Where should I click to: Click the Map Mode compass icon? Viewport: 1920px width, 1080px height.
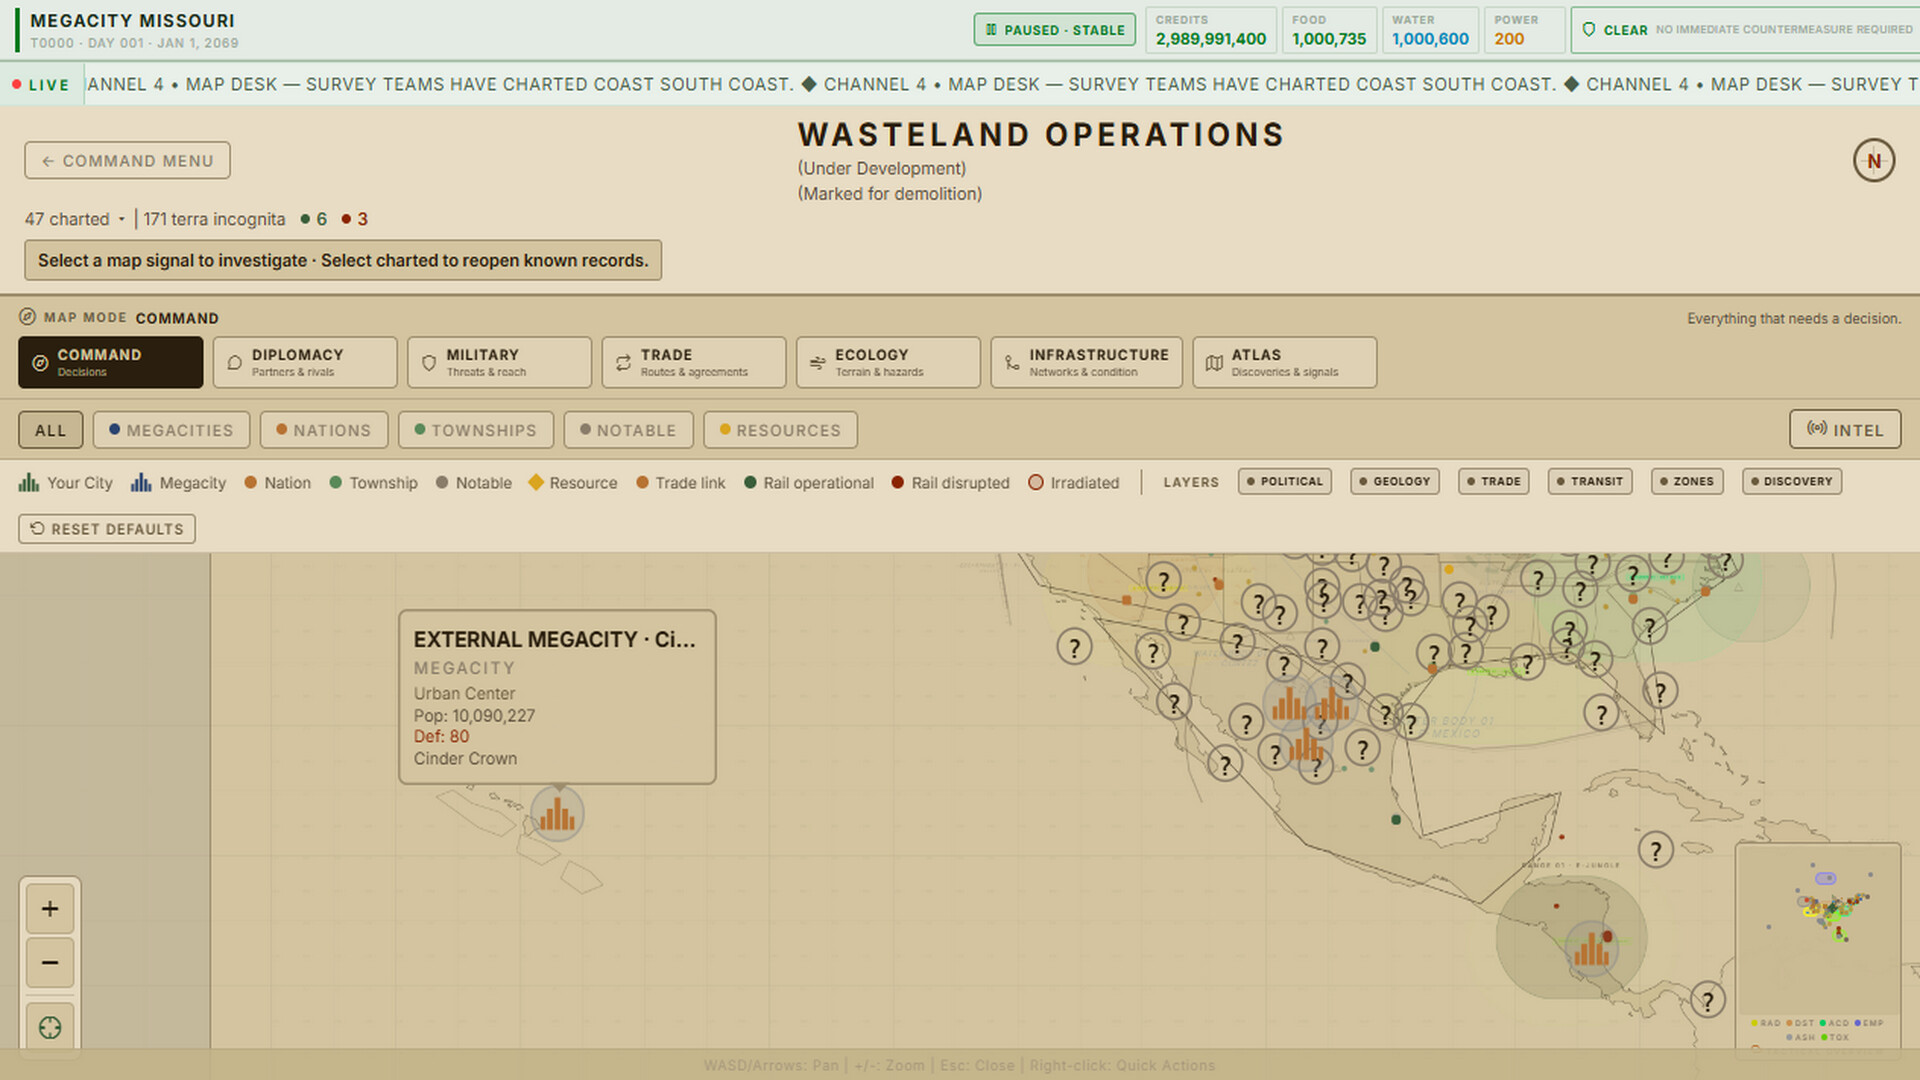tap(28, 317)
